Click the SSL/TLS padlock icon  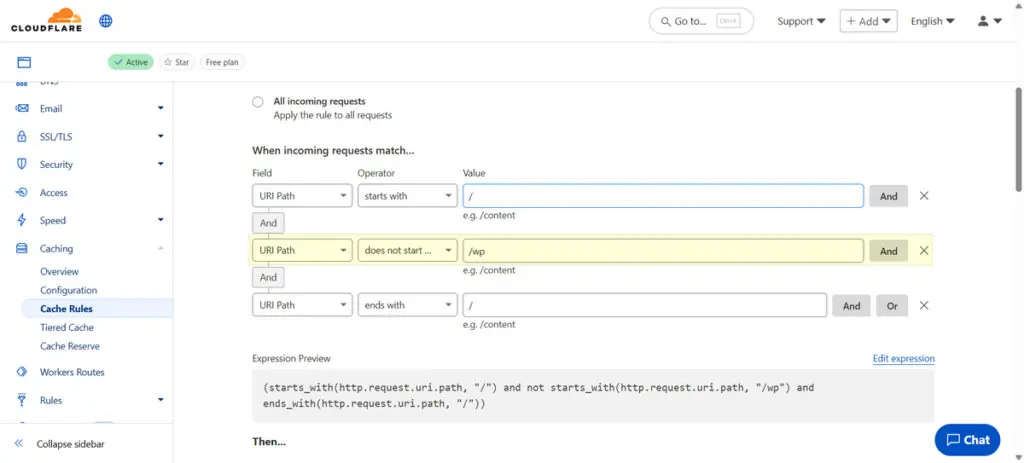(x=22, y=137)
